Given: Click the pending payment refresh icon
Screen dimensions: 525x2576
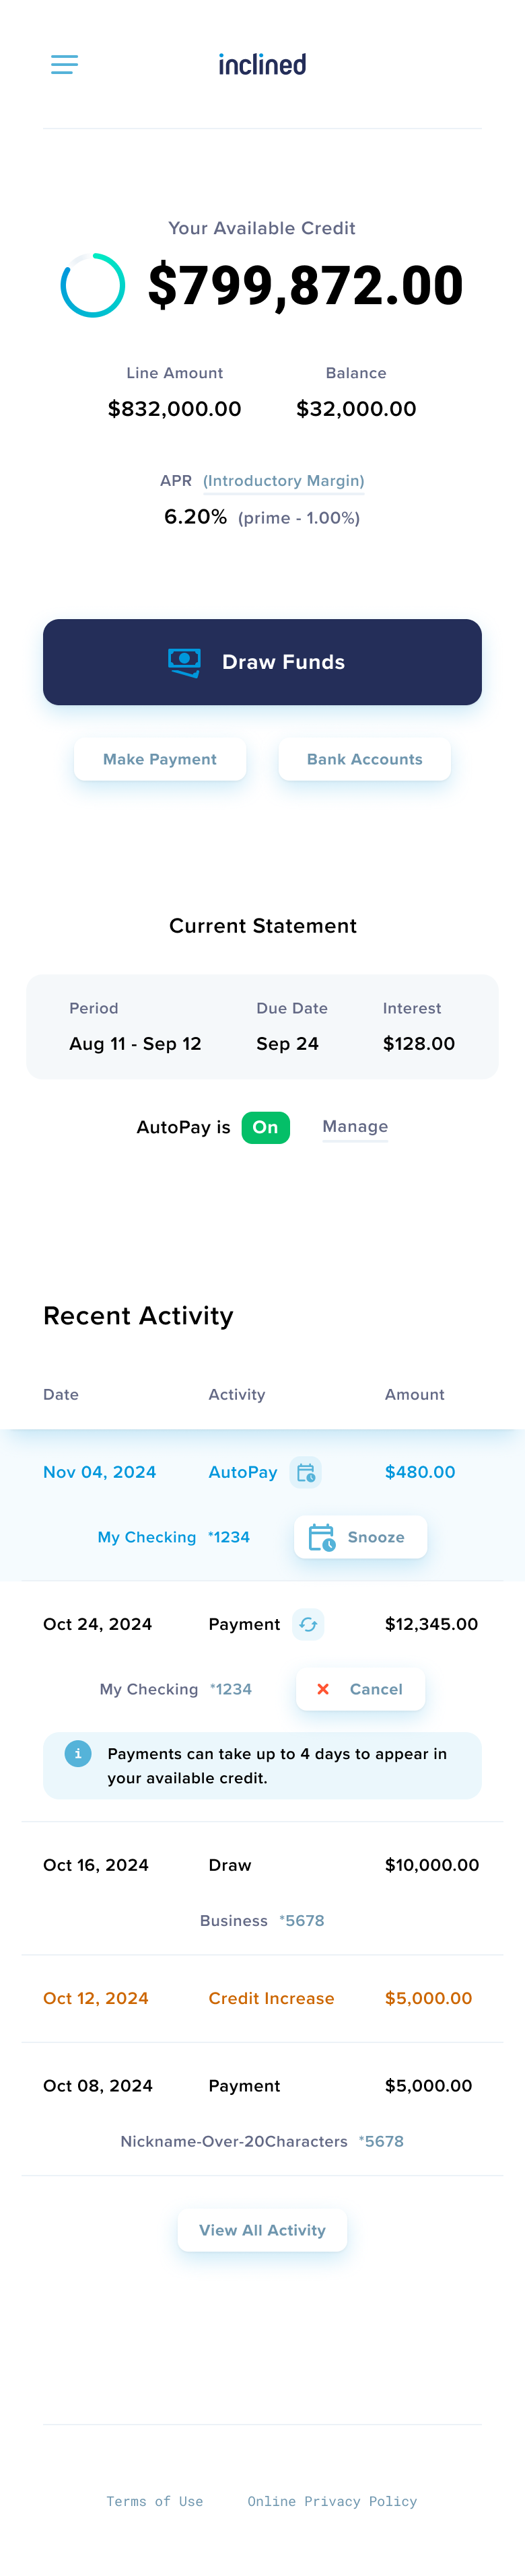Looking at the screenshot, I should click(308, 1625).
